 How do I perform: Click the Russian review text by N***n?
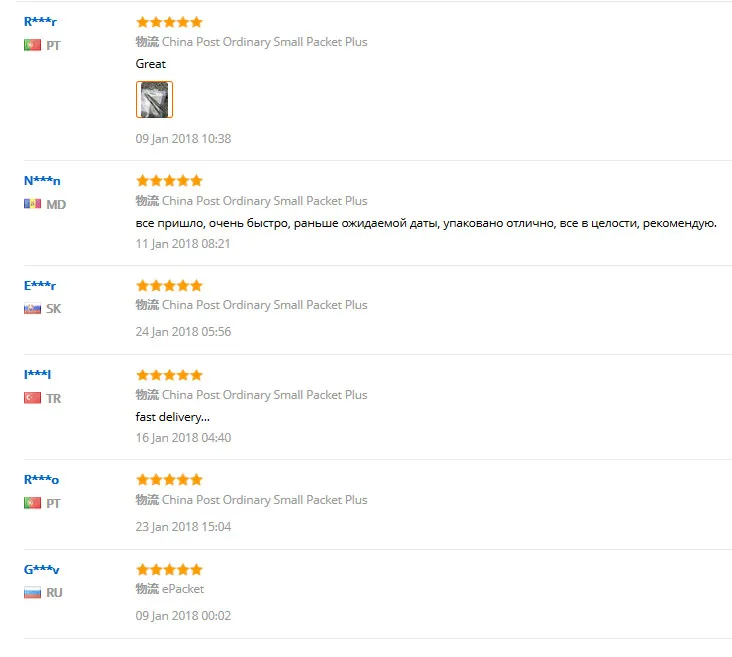(426, 223)
